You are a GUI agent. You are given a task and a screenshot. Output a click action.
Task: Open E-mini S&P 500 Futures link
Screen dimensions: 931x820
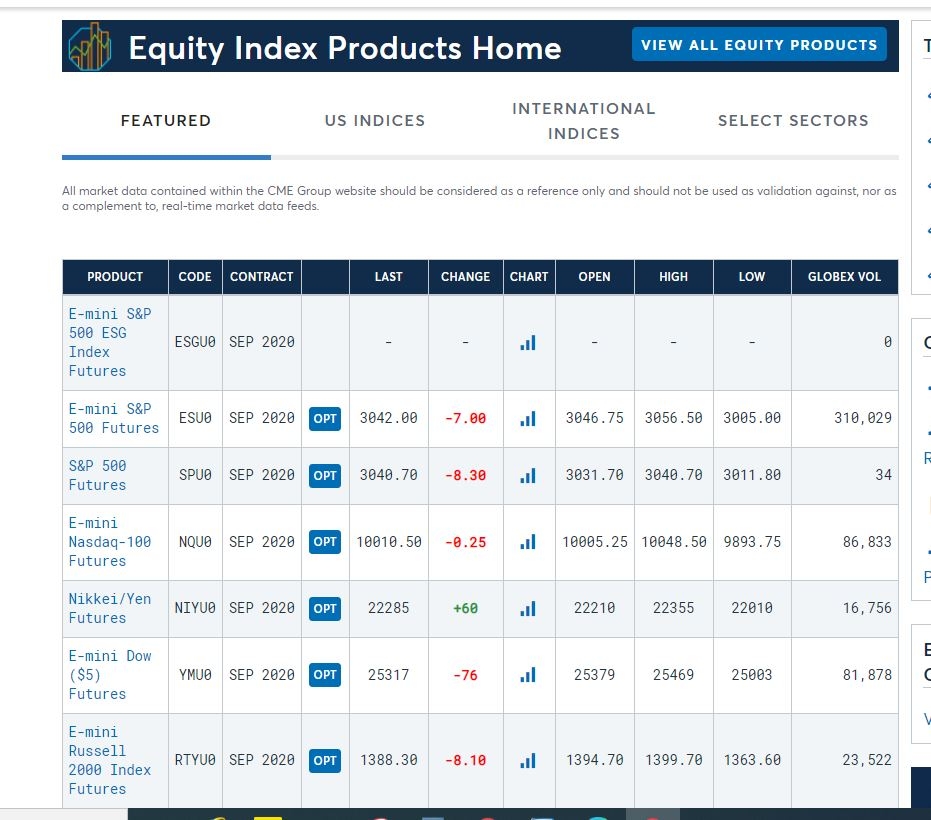click(x=113, y=419)
